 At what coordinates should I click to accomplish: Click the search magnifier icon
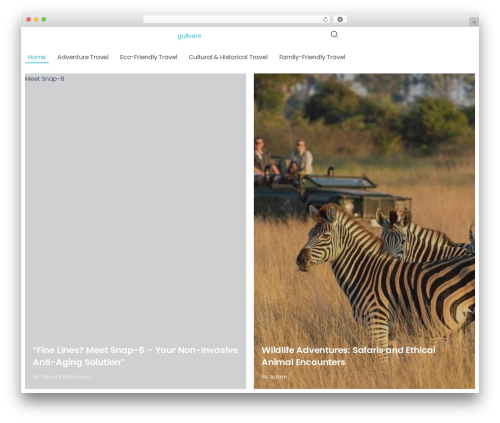(x=334, y=34)
